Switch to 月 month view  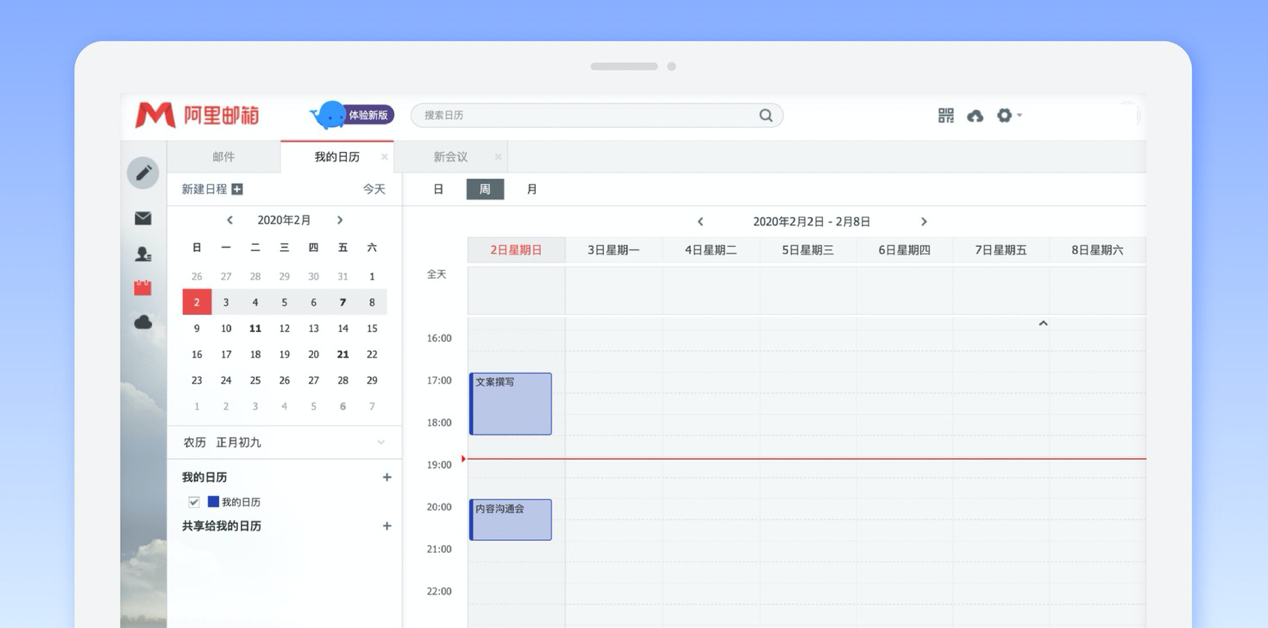click(532, 189)
